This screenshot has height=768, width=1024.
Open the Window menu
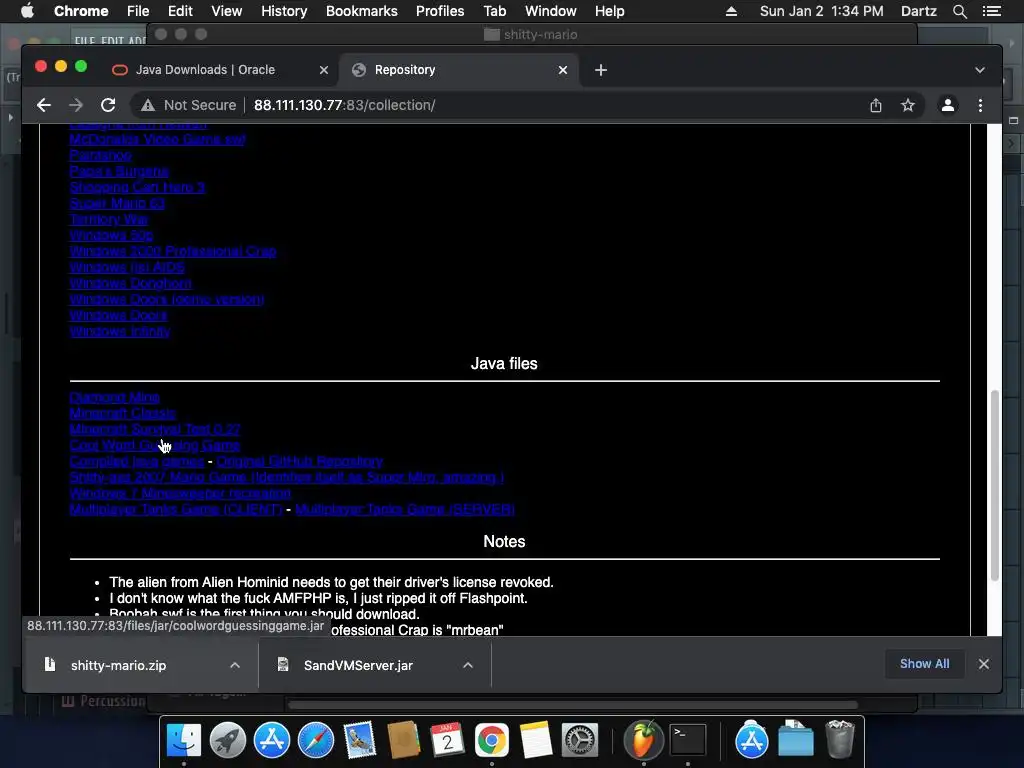point(551,11)
